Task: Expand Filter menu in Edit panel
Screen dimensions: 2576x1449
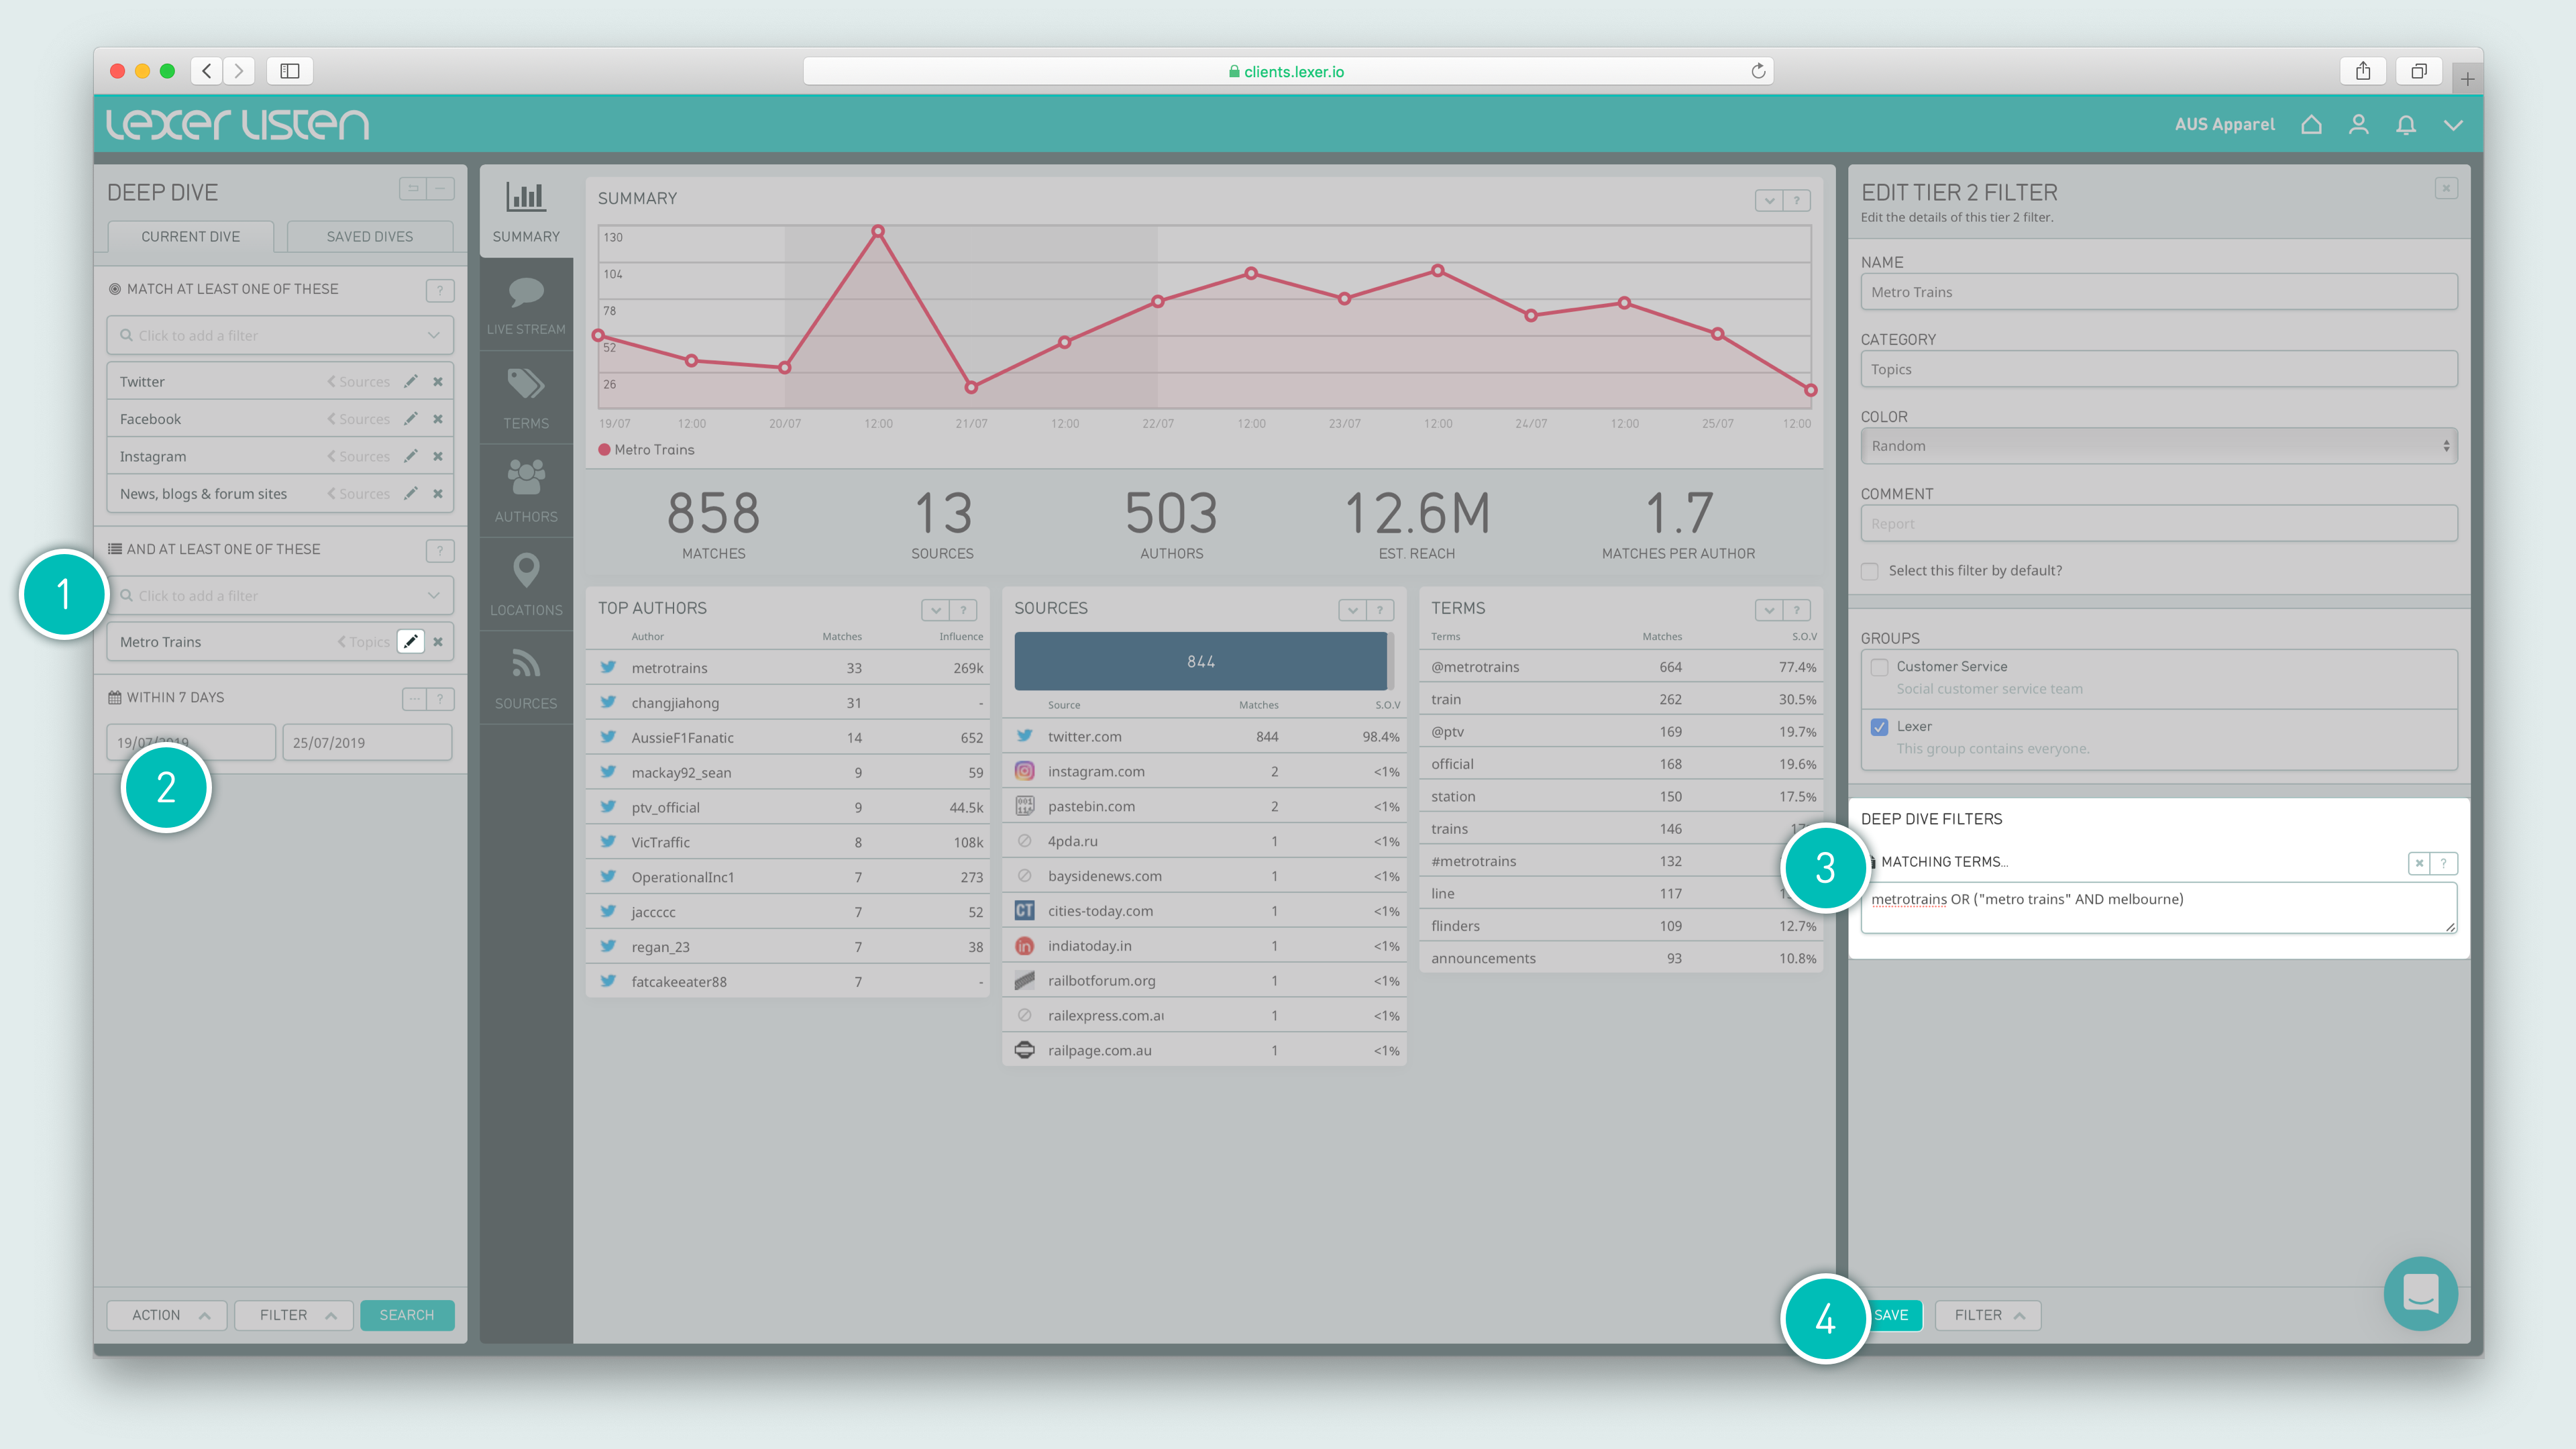Action: tap(1988, 1315)
